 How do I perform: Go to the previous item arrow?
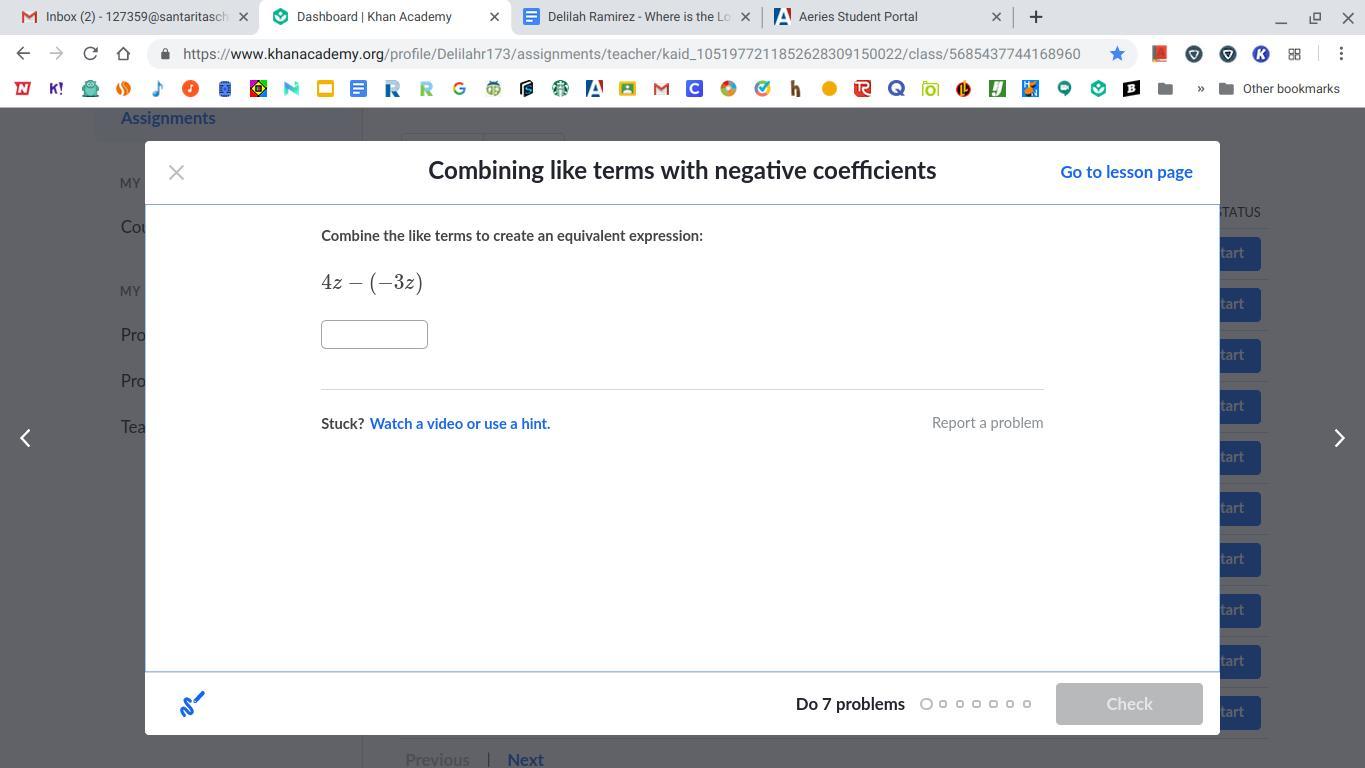pyautogui.click(x=26, y=438)
